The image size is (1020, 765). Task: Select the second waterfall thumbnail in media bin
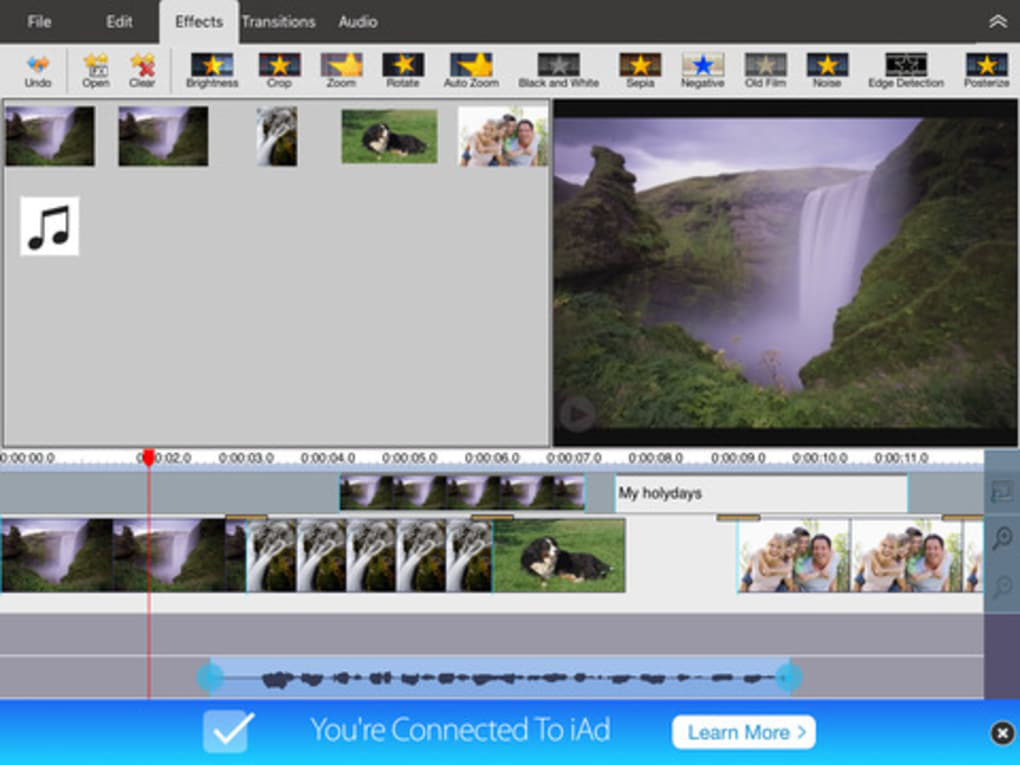point(163,136)
